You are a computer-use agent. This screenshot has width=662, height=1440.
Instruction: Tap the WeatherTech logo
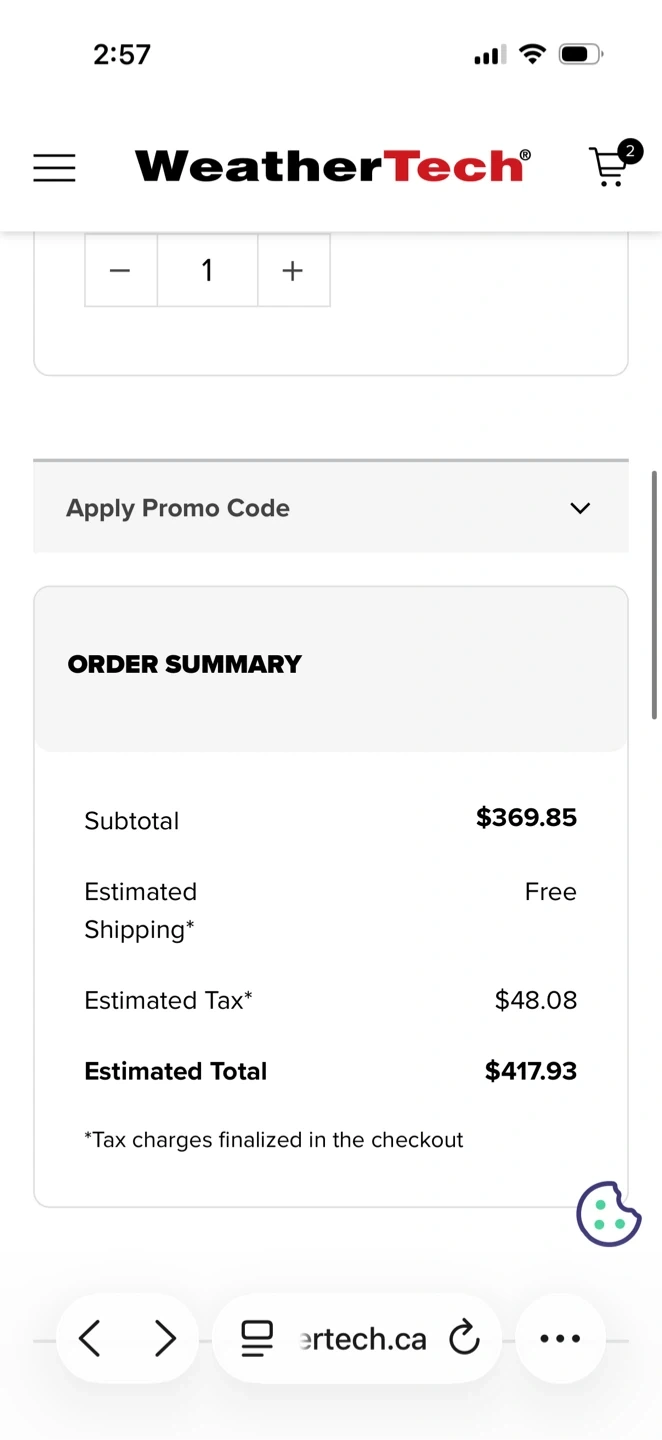tap(332, 166)
